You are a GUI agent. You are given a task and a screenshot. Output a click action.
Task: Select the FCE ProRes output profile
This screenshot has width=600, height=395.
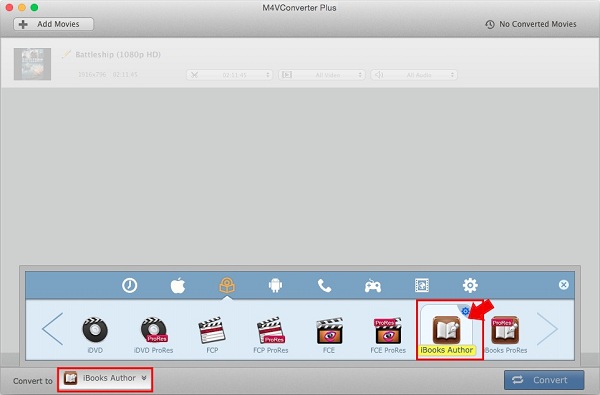point(388,335)
